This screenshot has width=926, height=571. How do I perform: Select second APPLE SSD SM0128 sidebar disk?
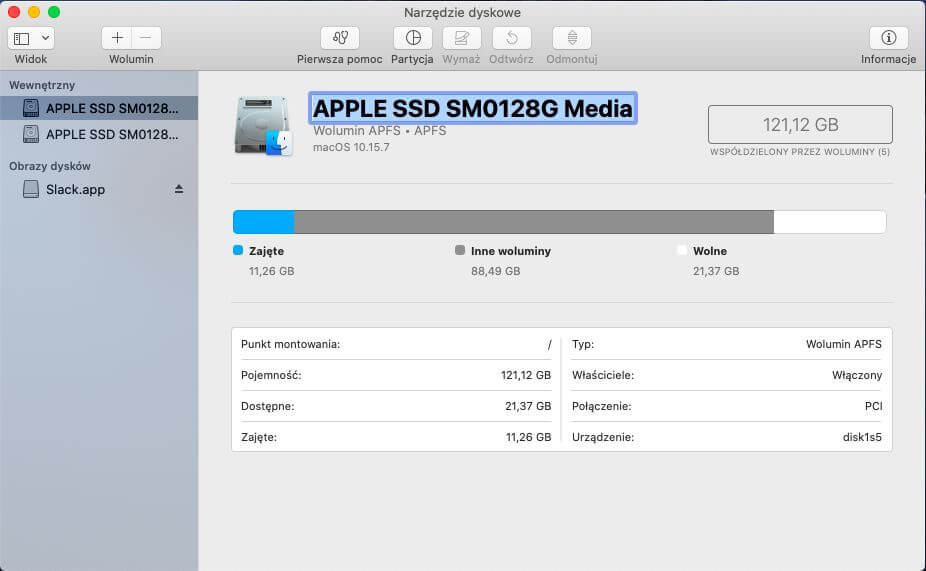tap(99, 134)
